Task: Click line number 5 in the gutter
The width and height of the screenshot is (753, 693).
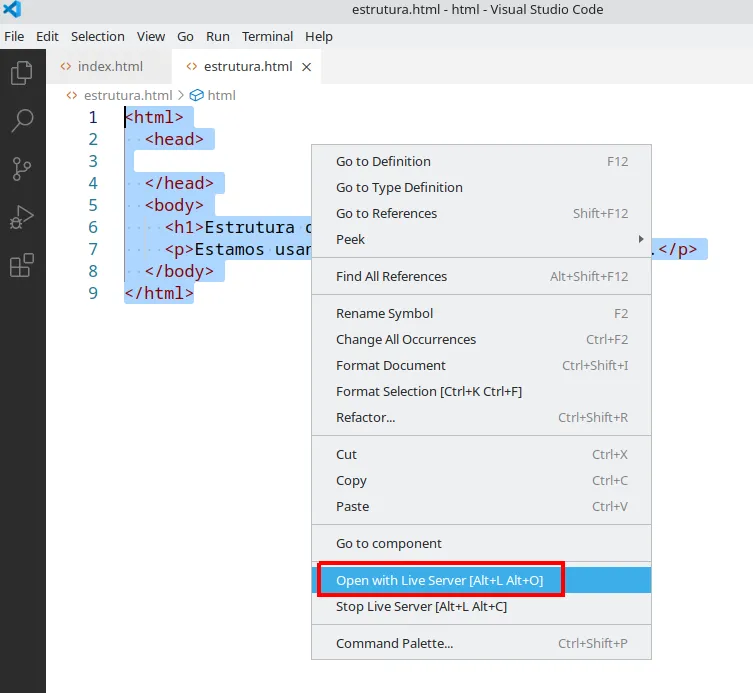Action: [x=93, y=205]
